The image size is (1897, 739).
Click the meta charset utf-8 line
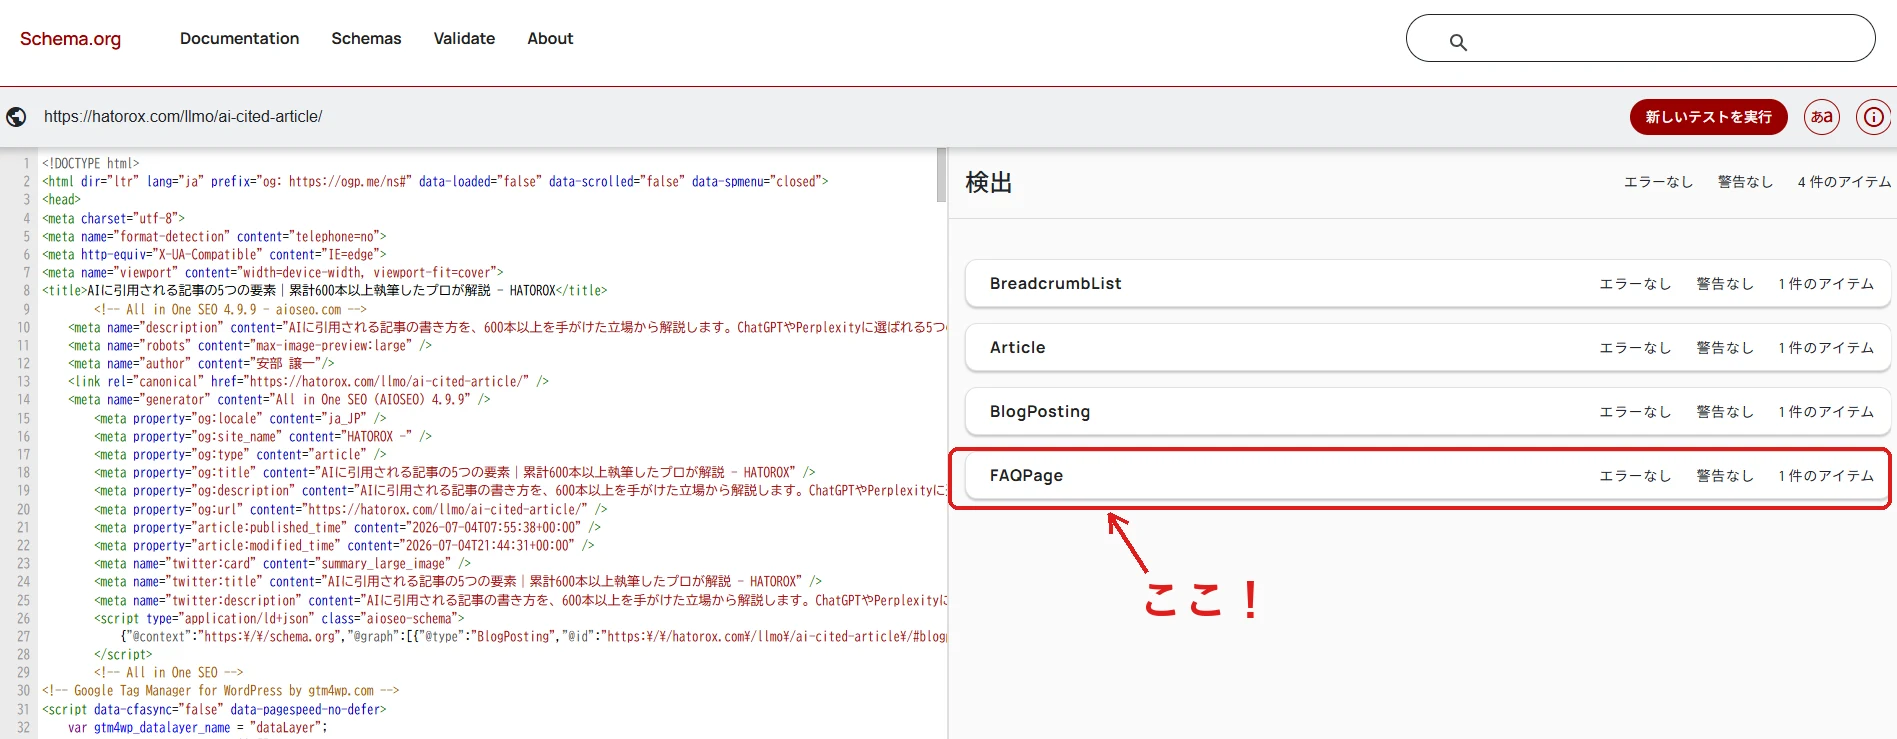coord(113,218)
